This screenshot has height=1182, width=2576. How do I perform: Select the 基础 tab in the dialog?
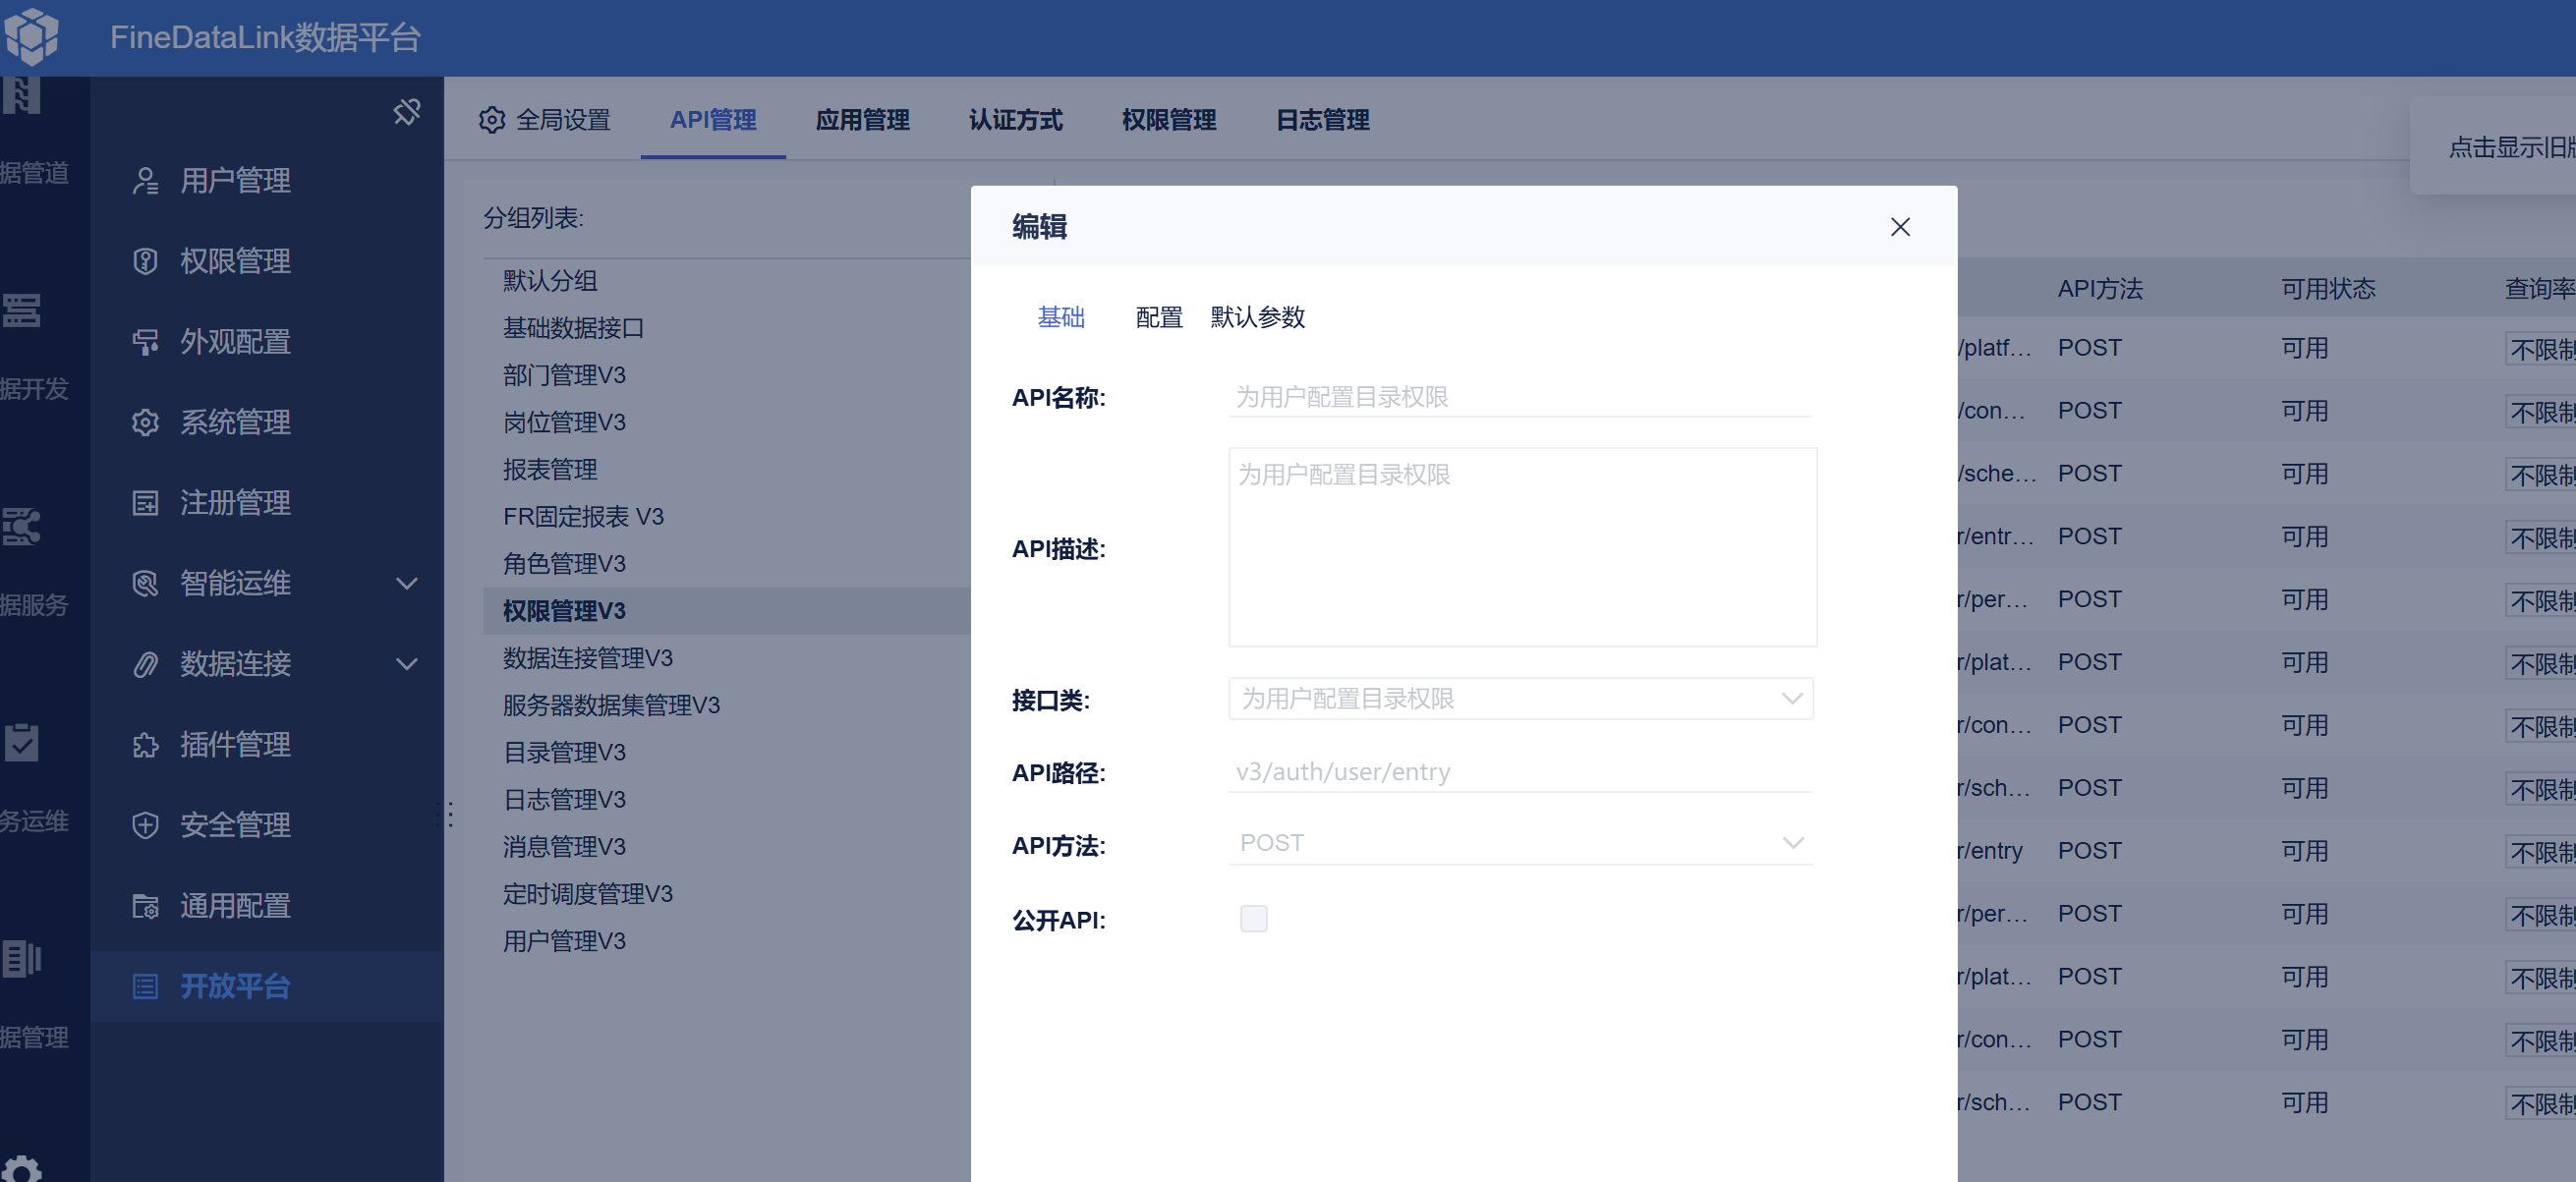(x=1061, y=317)
